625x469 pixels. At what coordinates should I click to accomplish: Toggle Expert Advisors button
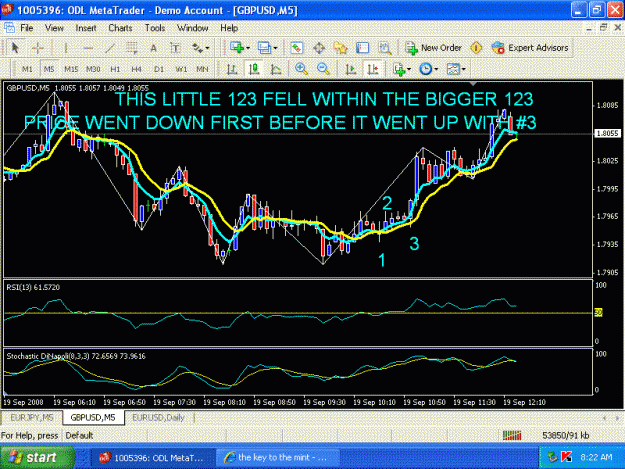pyautogui.click(x=530, y=48)
